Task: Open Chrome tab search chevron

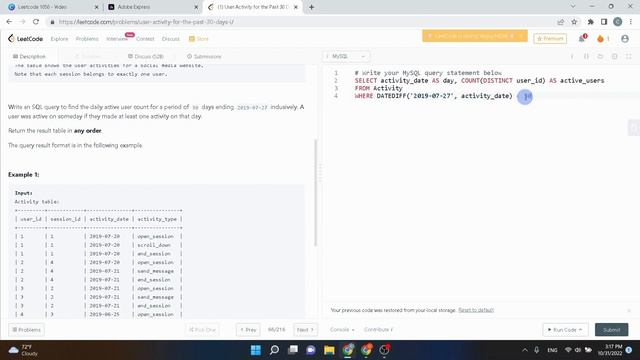Action: click(x=573, y=7)
